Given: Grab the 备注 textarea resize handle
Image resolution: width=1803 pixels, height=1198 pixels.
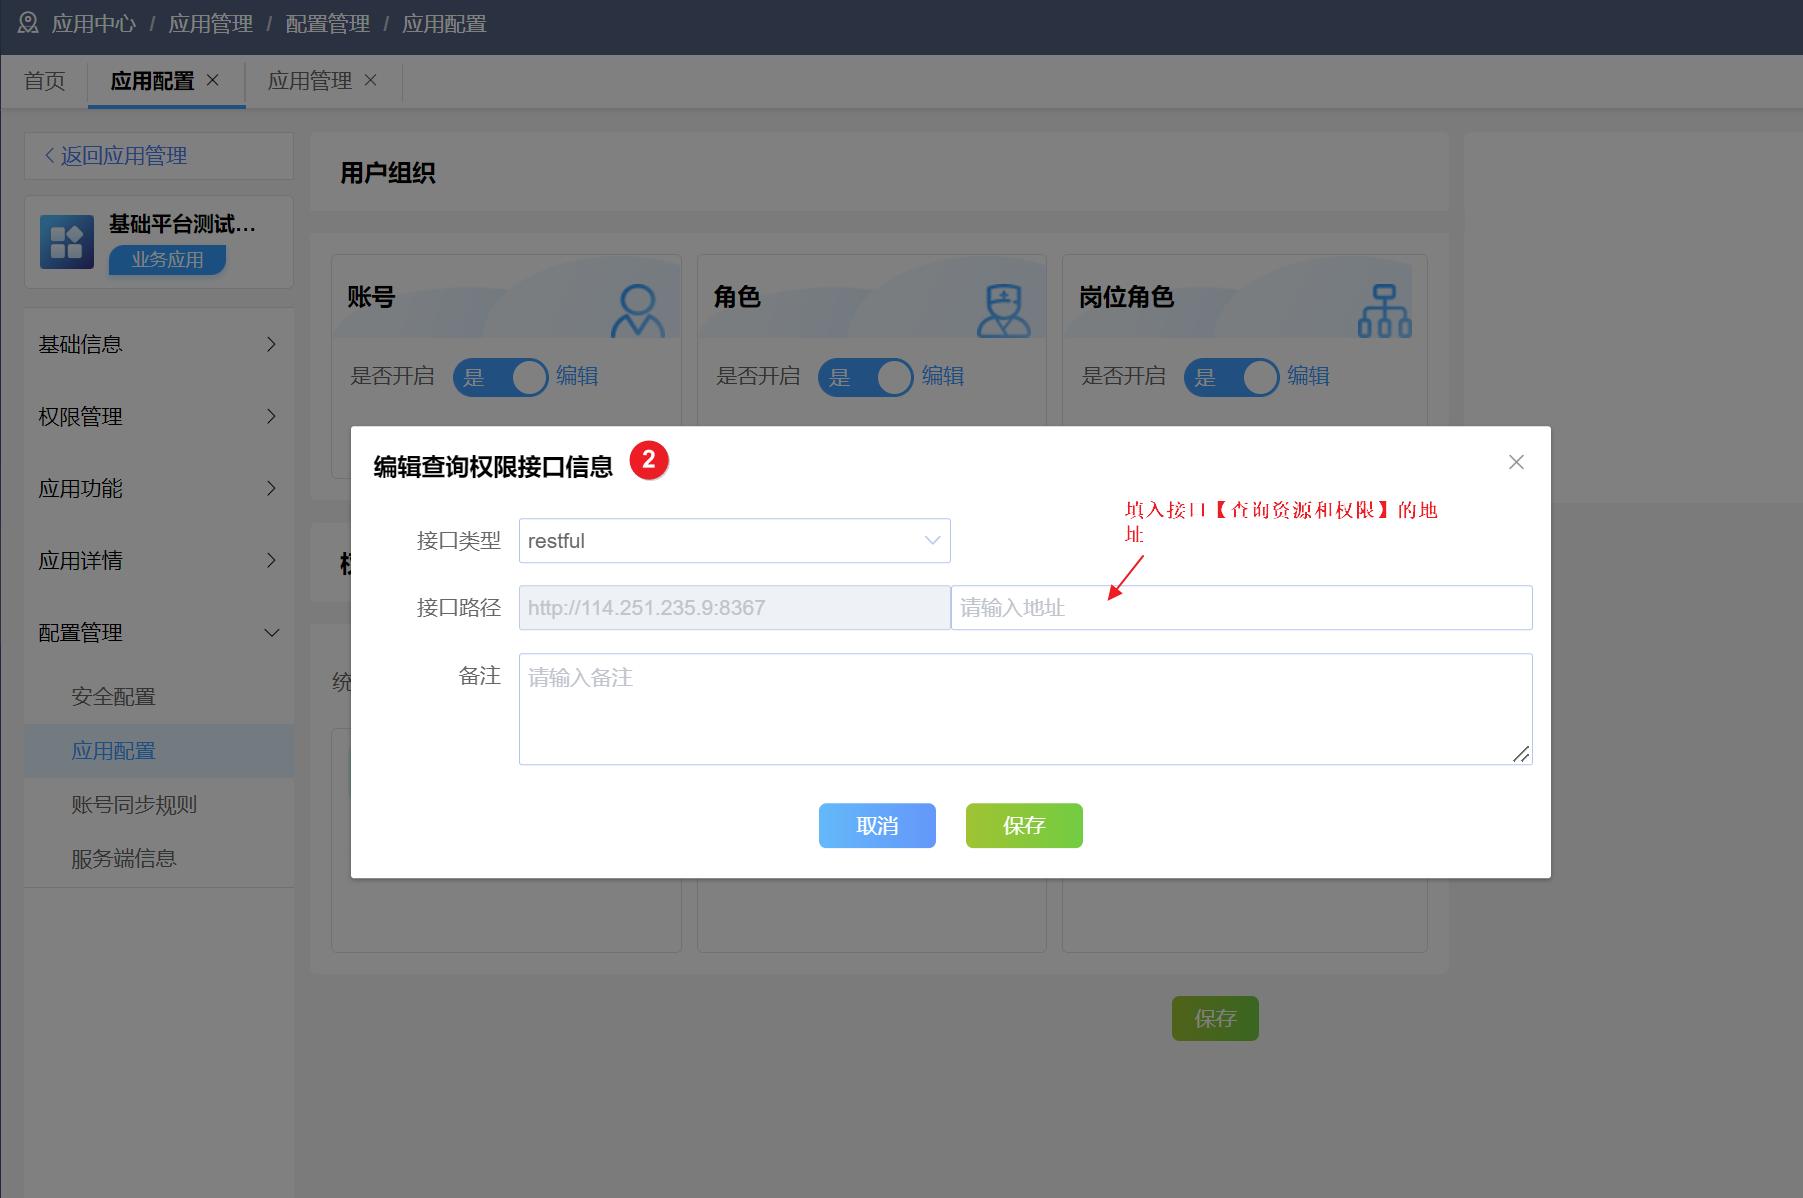Looking at the screenshot, I should 1521,754.
